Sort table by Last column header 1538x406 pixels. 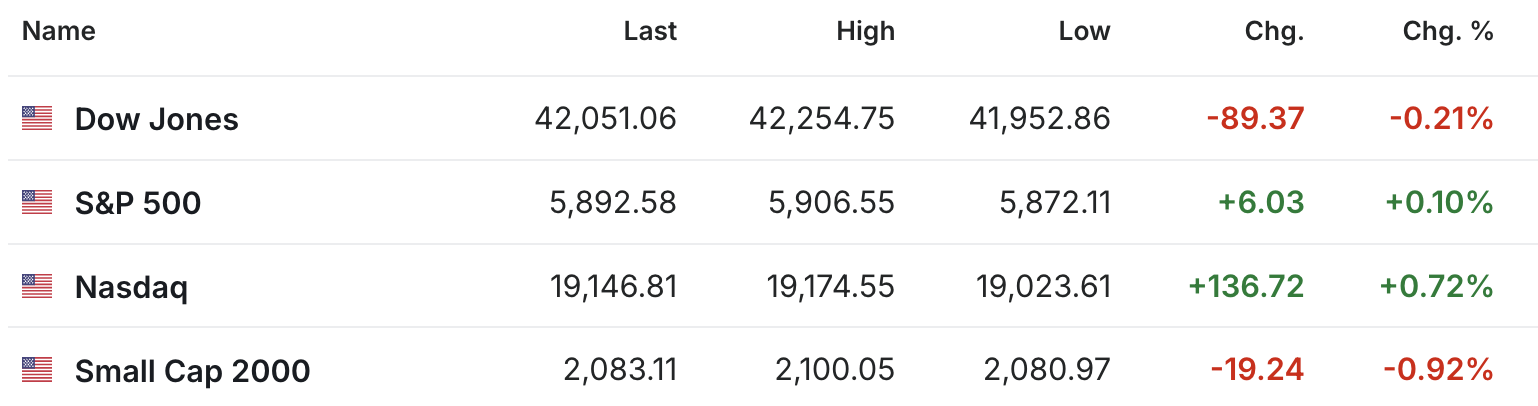[x=650, y=32]
